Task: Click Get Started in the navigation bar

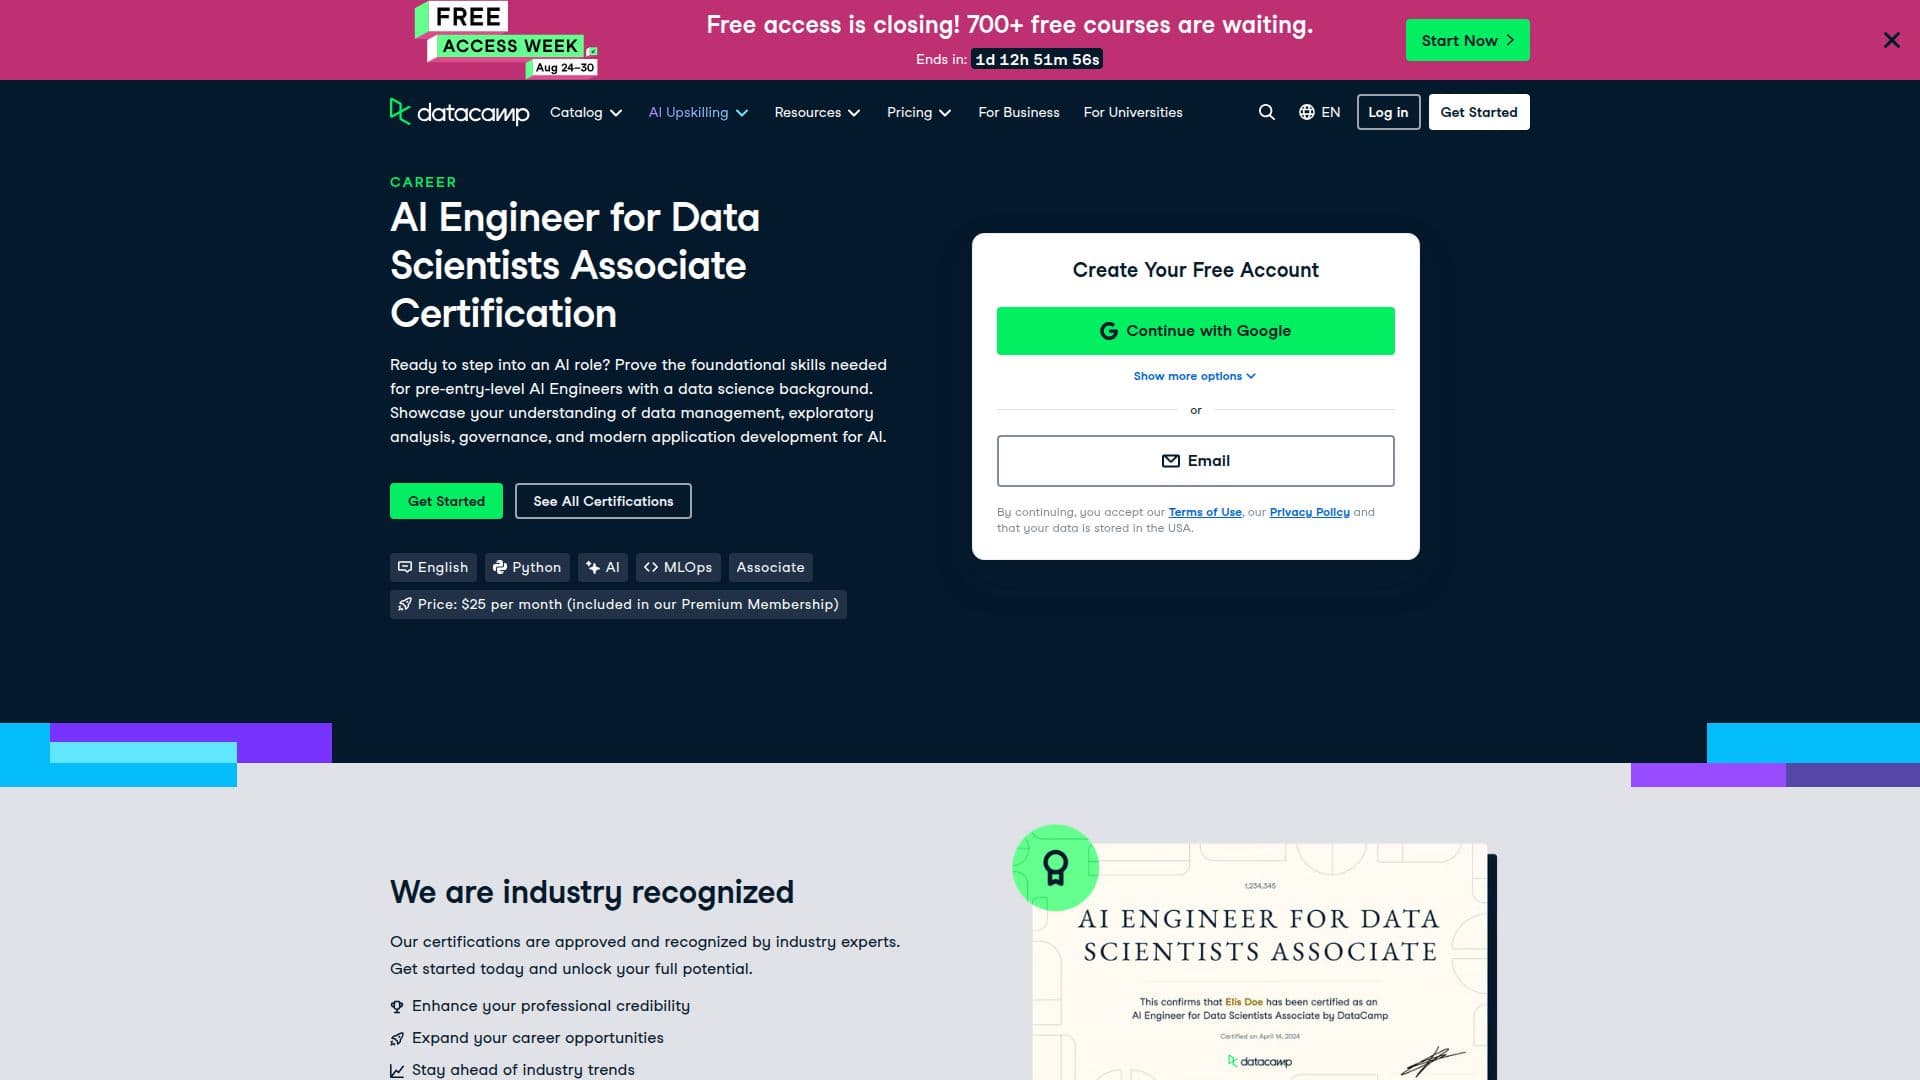Action: coord(1478,112)
